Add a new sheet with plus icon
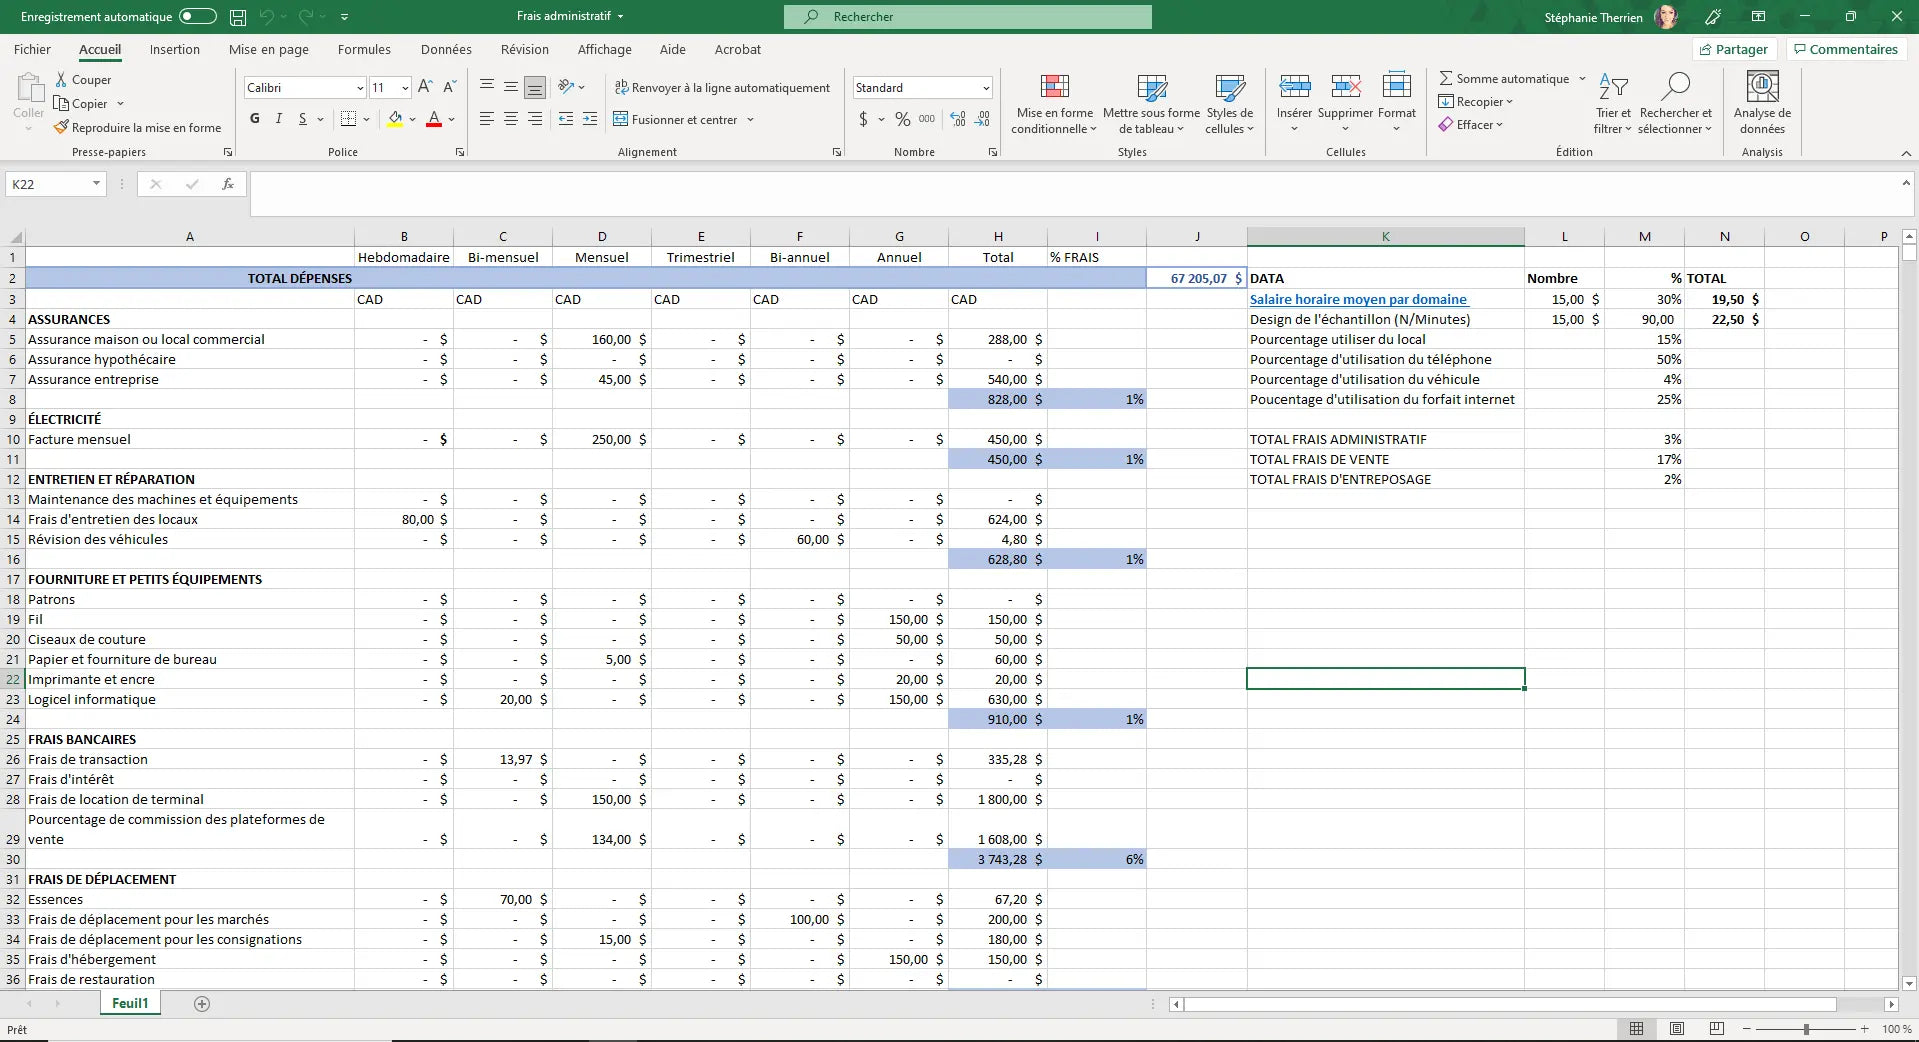 coord(202,1004)
